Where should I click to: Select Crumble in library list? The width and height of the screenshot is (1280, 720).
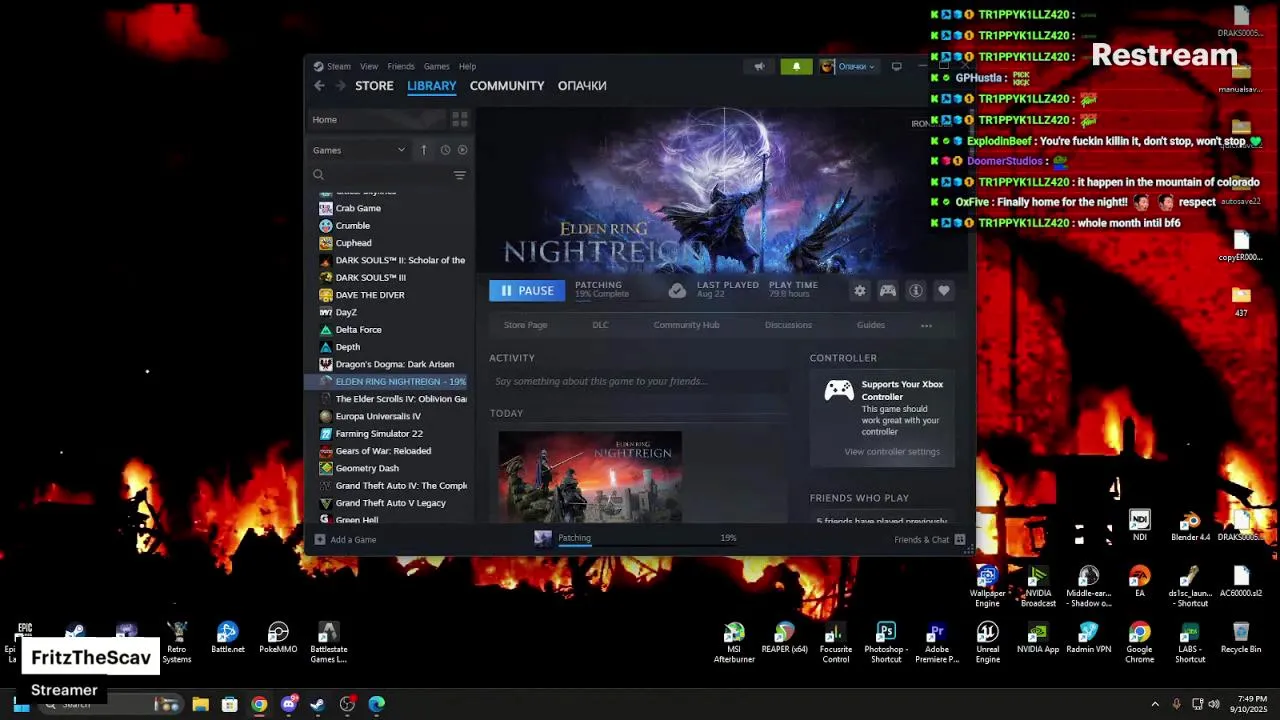[352, 226]
